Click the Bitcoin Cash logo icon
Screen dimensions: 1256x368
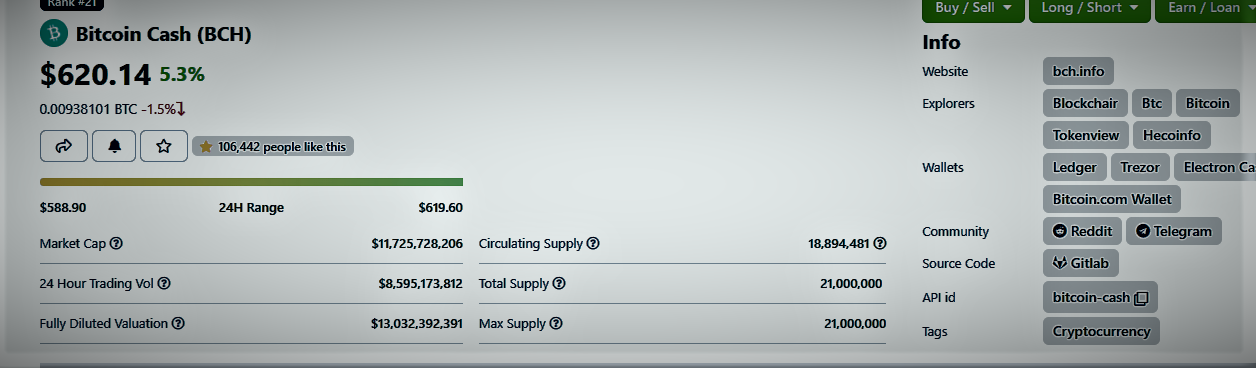54,34
